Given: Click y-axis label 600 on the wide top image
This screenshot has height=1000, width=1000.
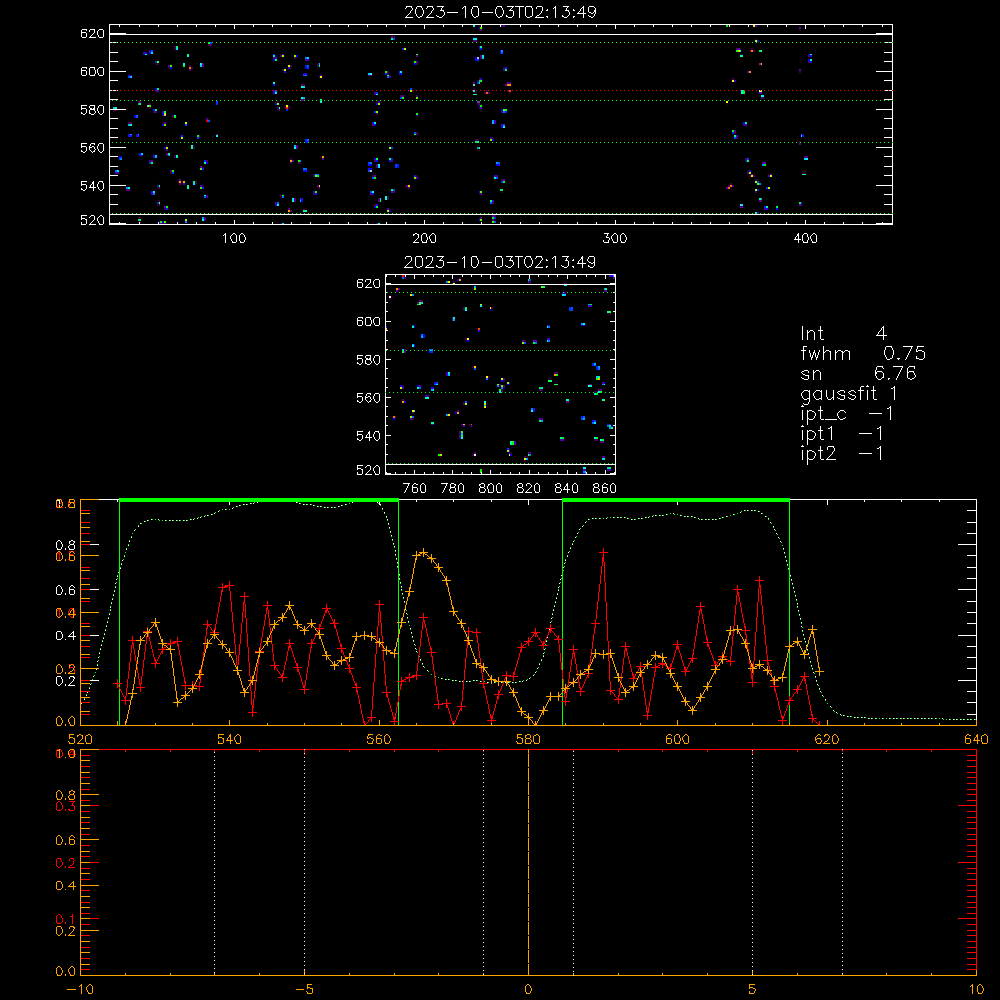Looking at the screenshot, I should click(x=92, y=71).
